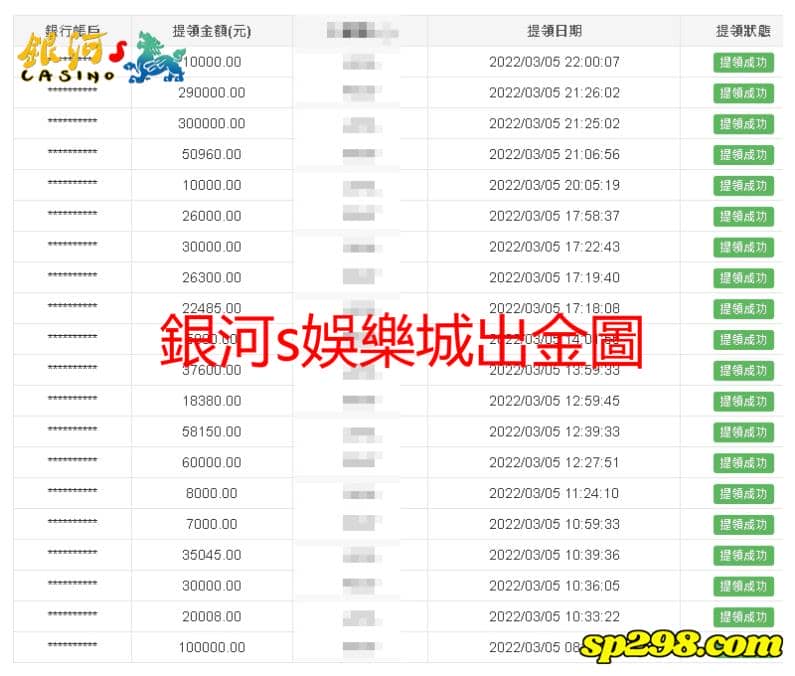Select the amount 300000.00
This screenshot has width=795, height=676.
click(x=211, y=124)
